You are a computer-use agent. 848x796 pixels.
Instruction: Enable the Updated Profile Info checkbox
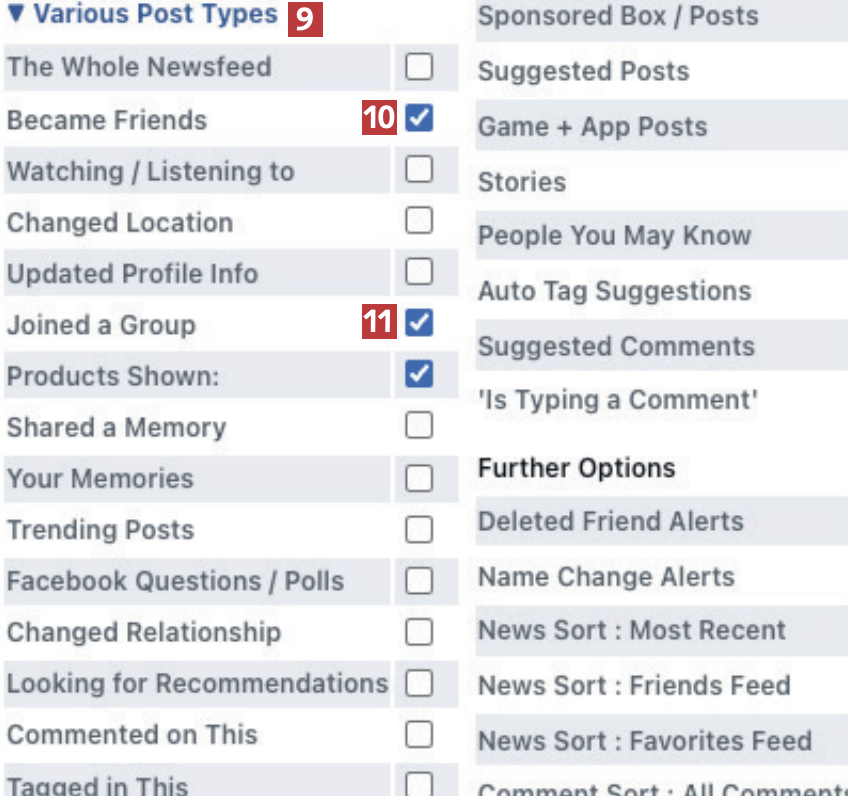pos(419,272)
